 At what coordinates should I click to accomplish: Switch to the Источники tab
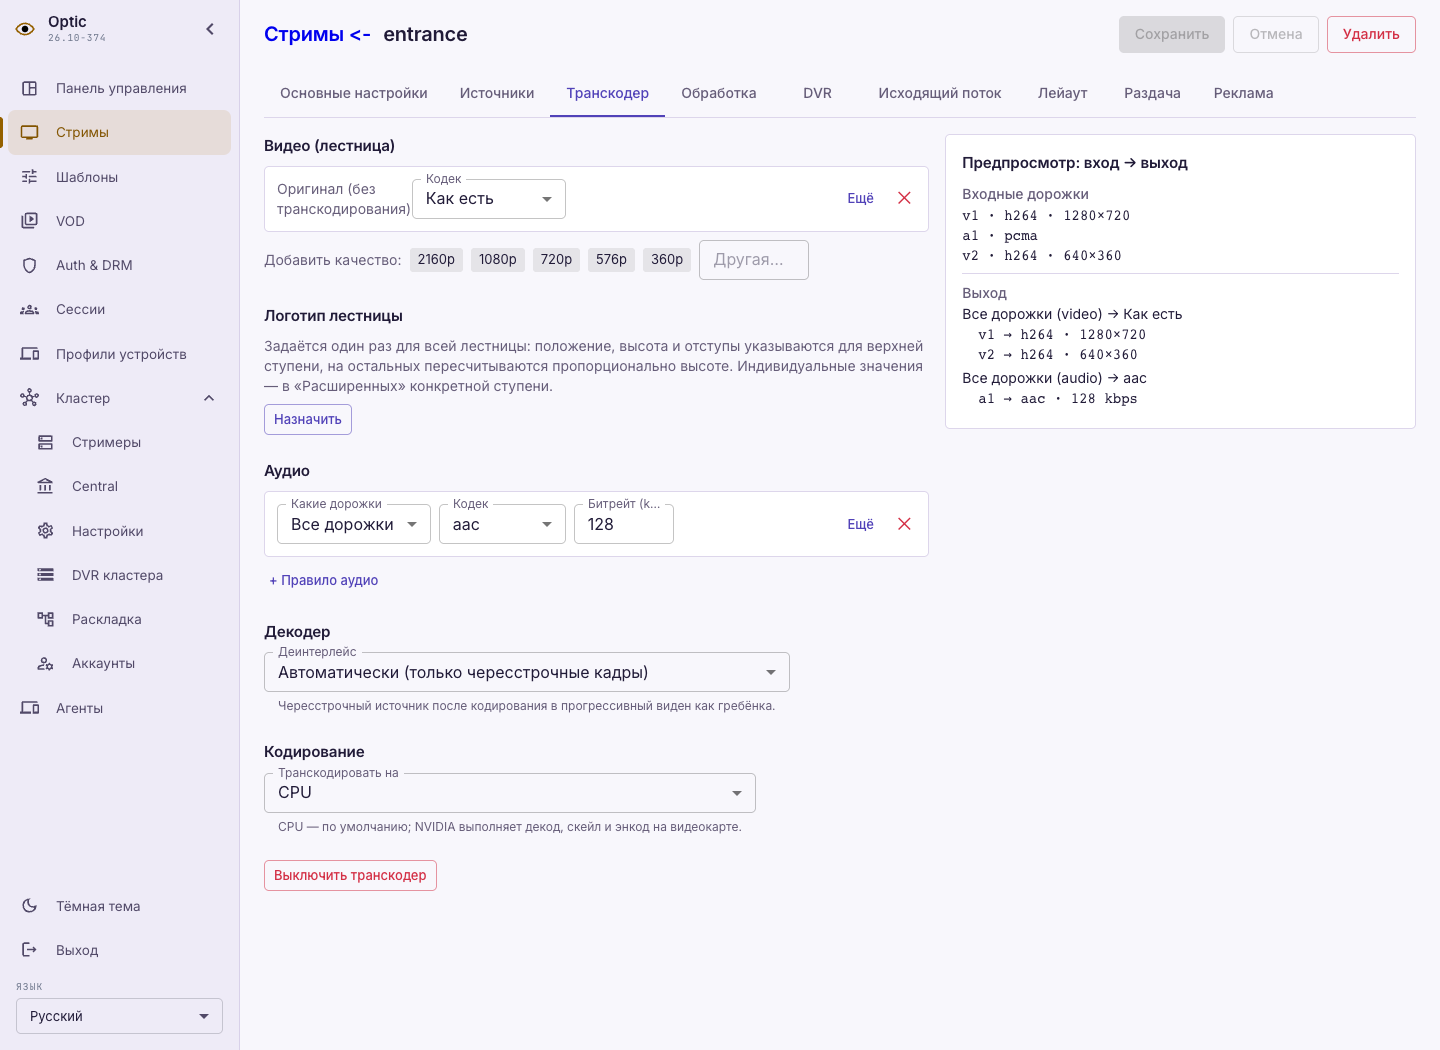(x=497, y=93)
